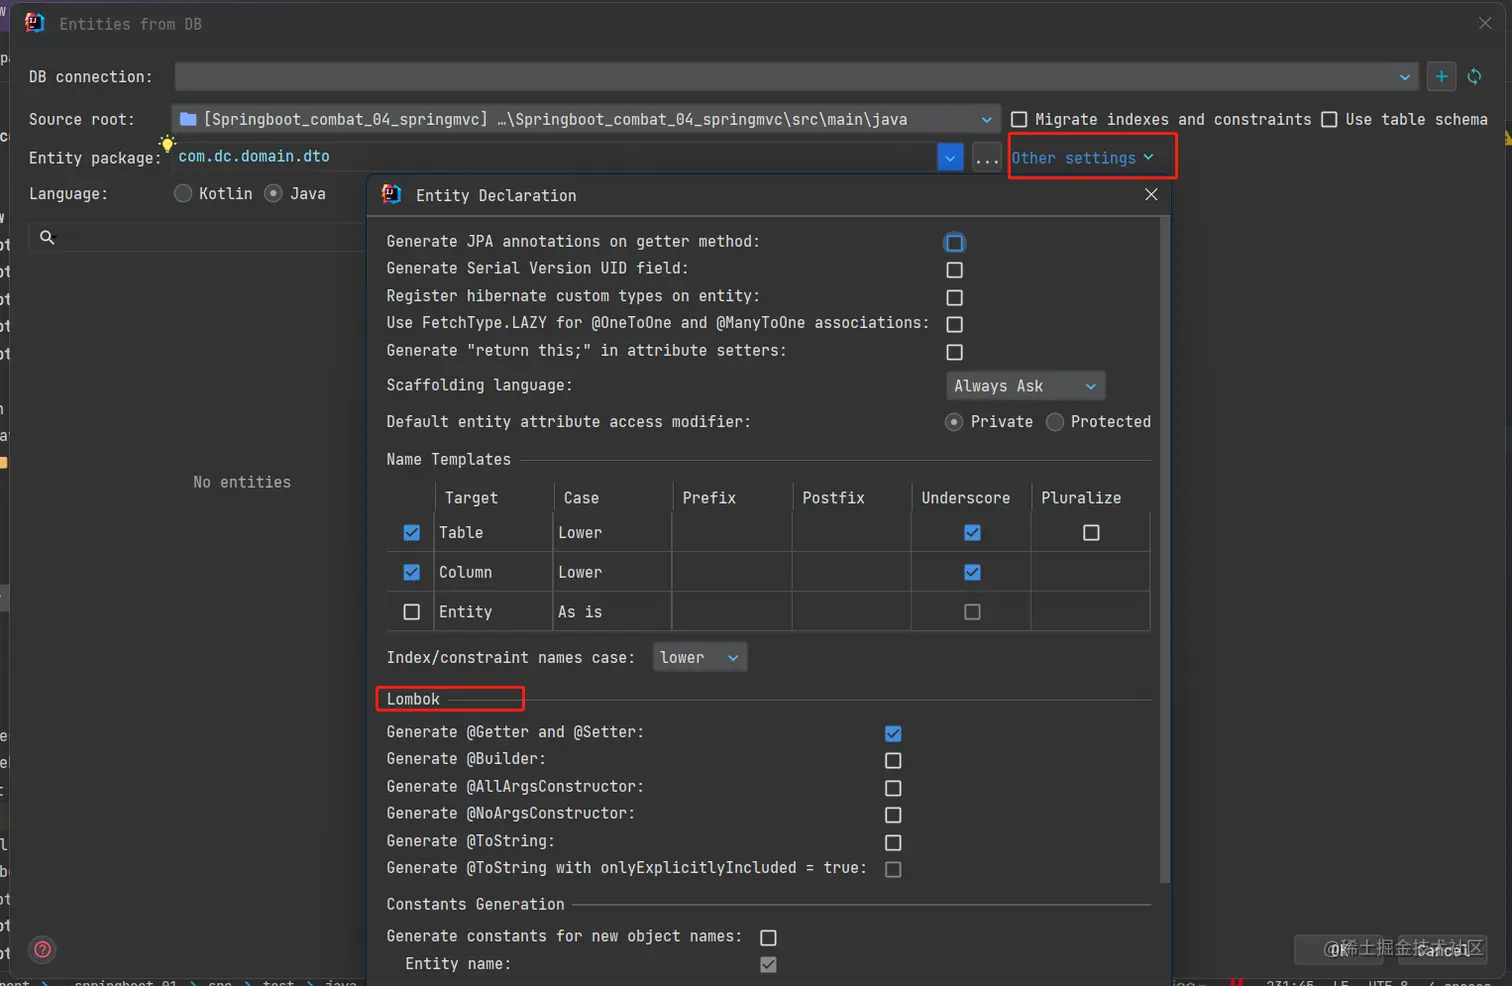Image resolution: width=1512 pixels, height=986 pixels.
Task: Enable Generate @NoArgsConstructor checkbox
Action: pos(893,815)
